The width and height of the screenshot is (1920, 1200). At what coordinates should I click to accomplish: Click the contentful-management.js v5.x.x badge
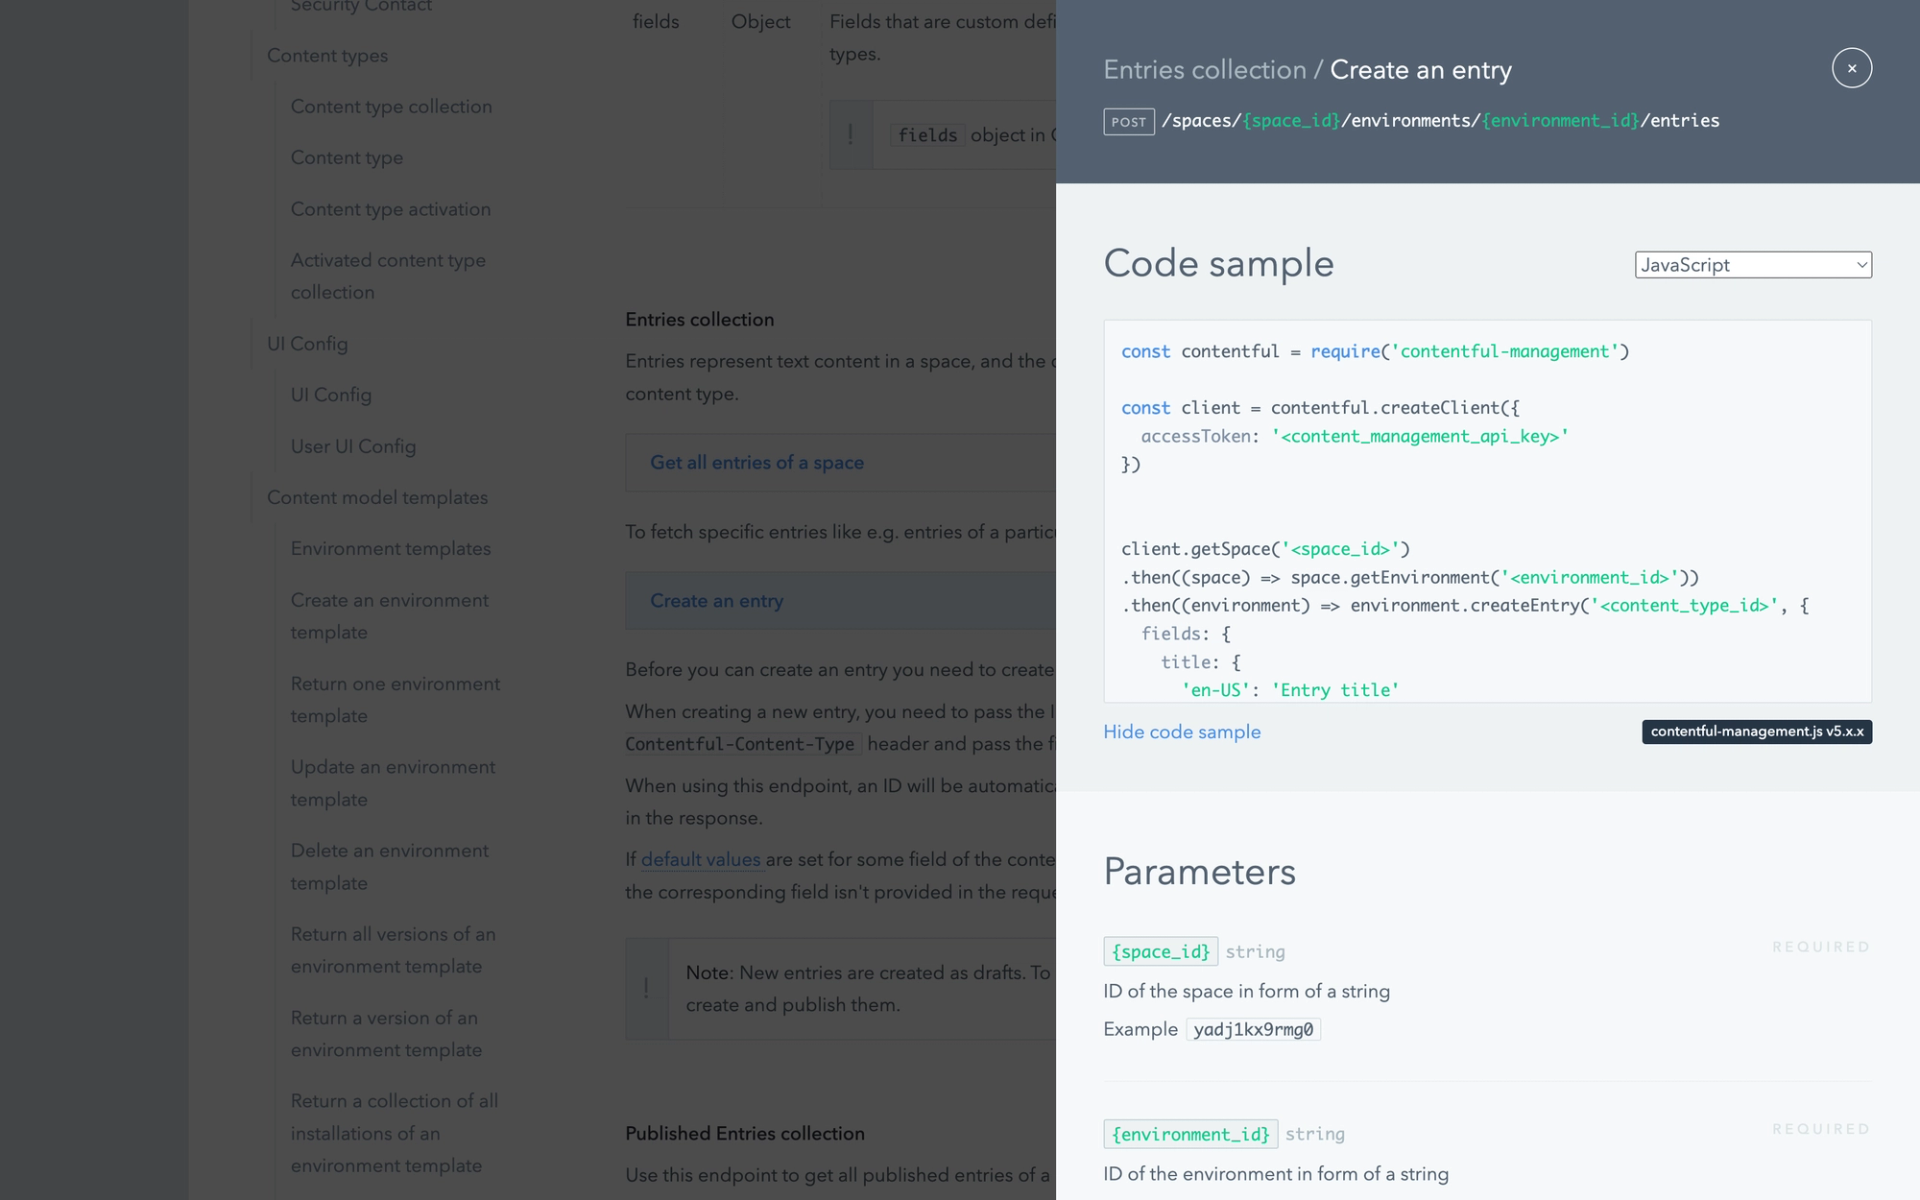tap(1756, 732)
